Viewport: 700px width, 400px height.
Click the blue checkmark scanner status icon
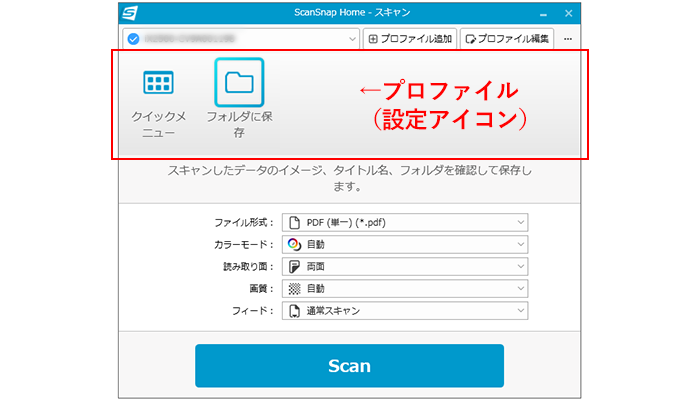click(133, 39)
